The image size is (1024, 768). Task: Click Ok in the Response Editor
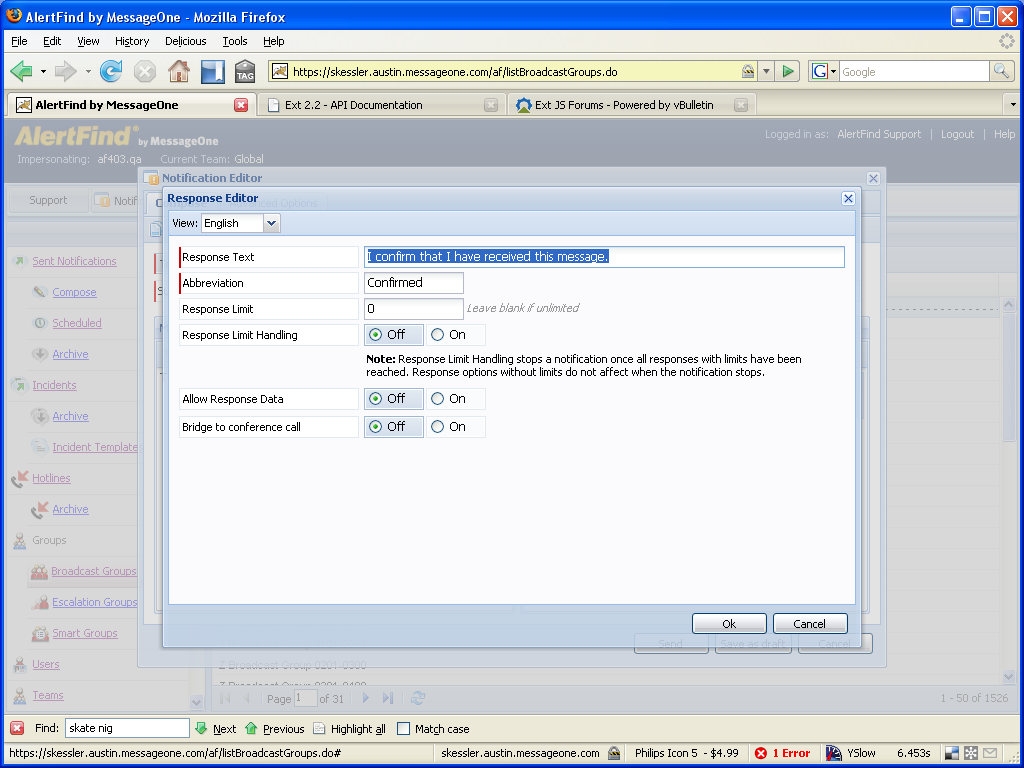click(x=729, y=624)
